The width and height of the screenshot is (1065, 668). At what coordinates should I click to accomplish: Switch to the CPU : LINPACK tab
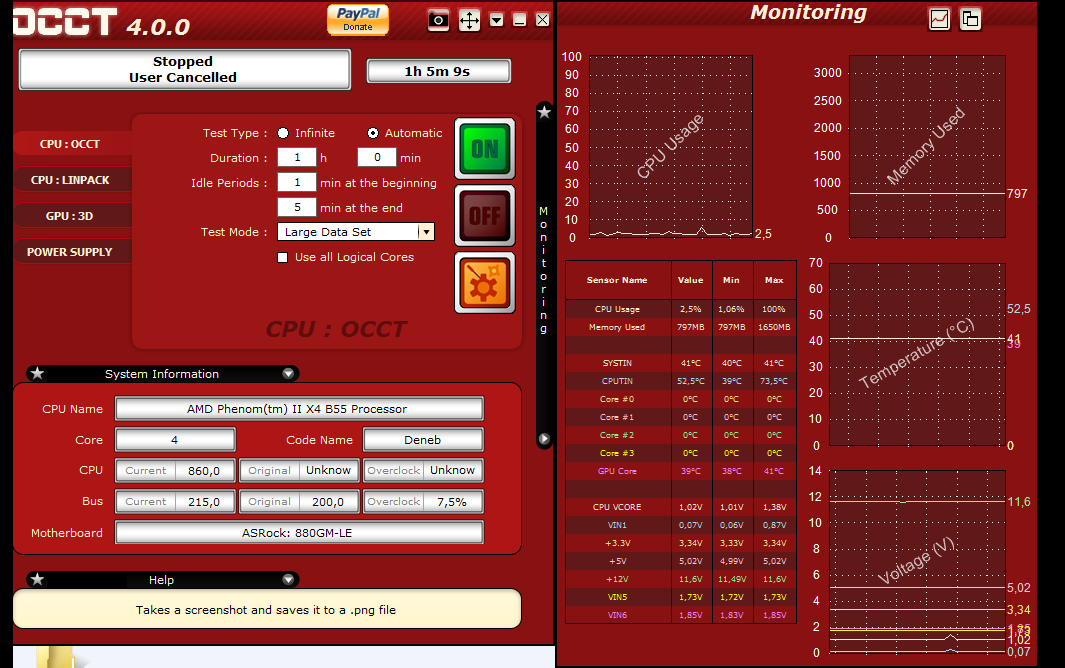coord(70,180)
